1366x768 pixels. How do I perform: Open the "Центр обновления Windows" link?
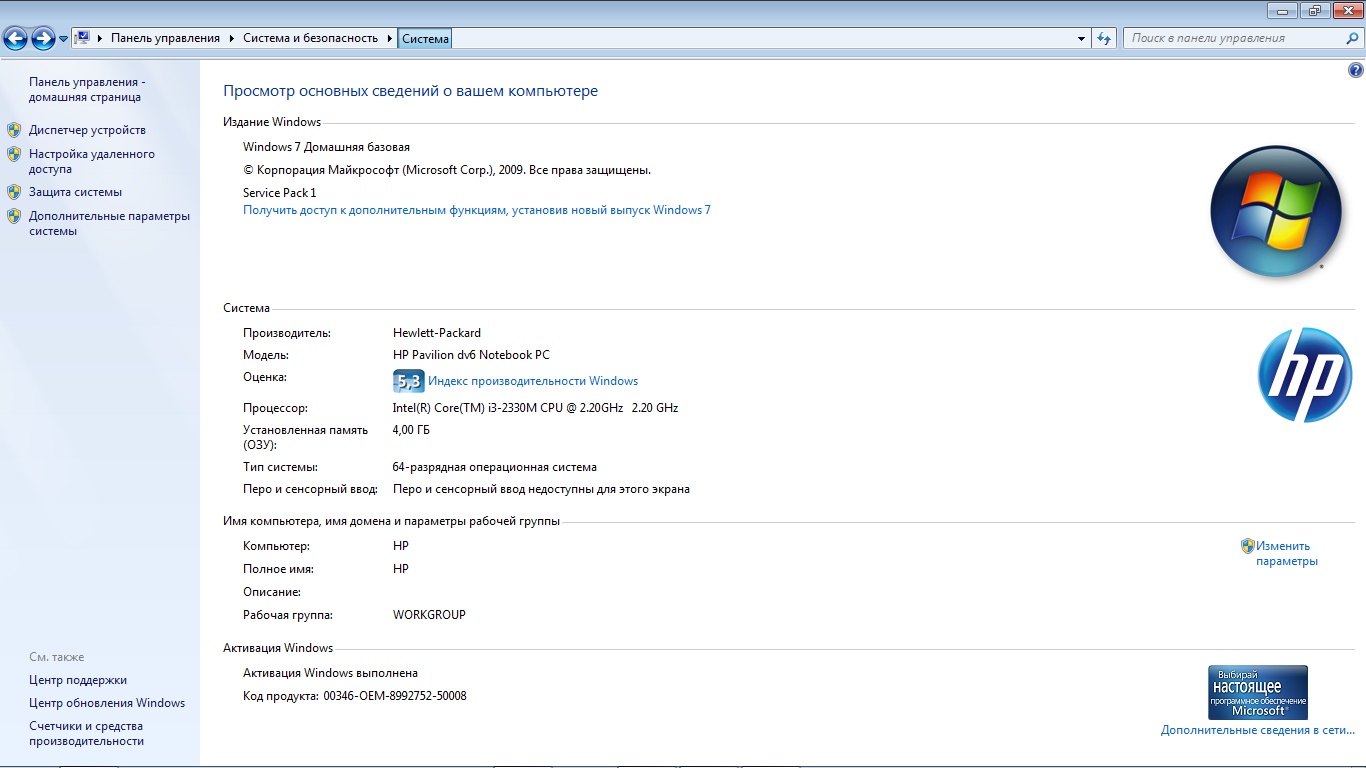point(107,703)
